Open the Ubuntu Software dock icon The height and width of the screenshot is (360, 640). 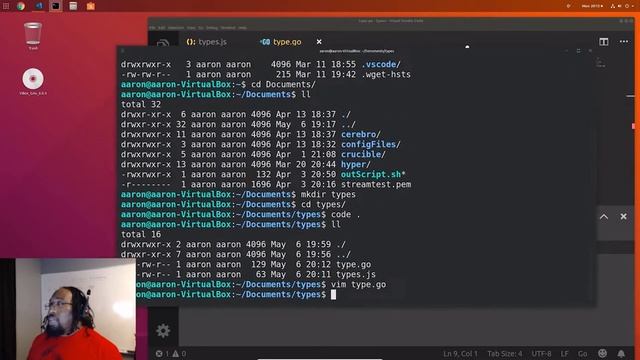tap(91, 6)
